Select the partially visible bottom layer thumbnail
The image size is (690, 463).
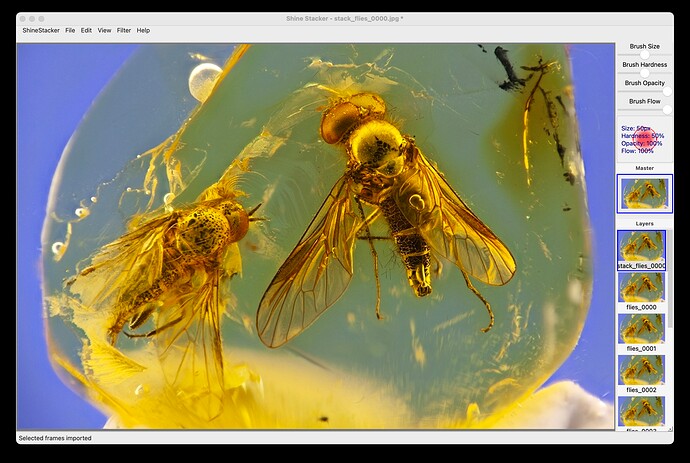pos(641,411)
